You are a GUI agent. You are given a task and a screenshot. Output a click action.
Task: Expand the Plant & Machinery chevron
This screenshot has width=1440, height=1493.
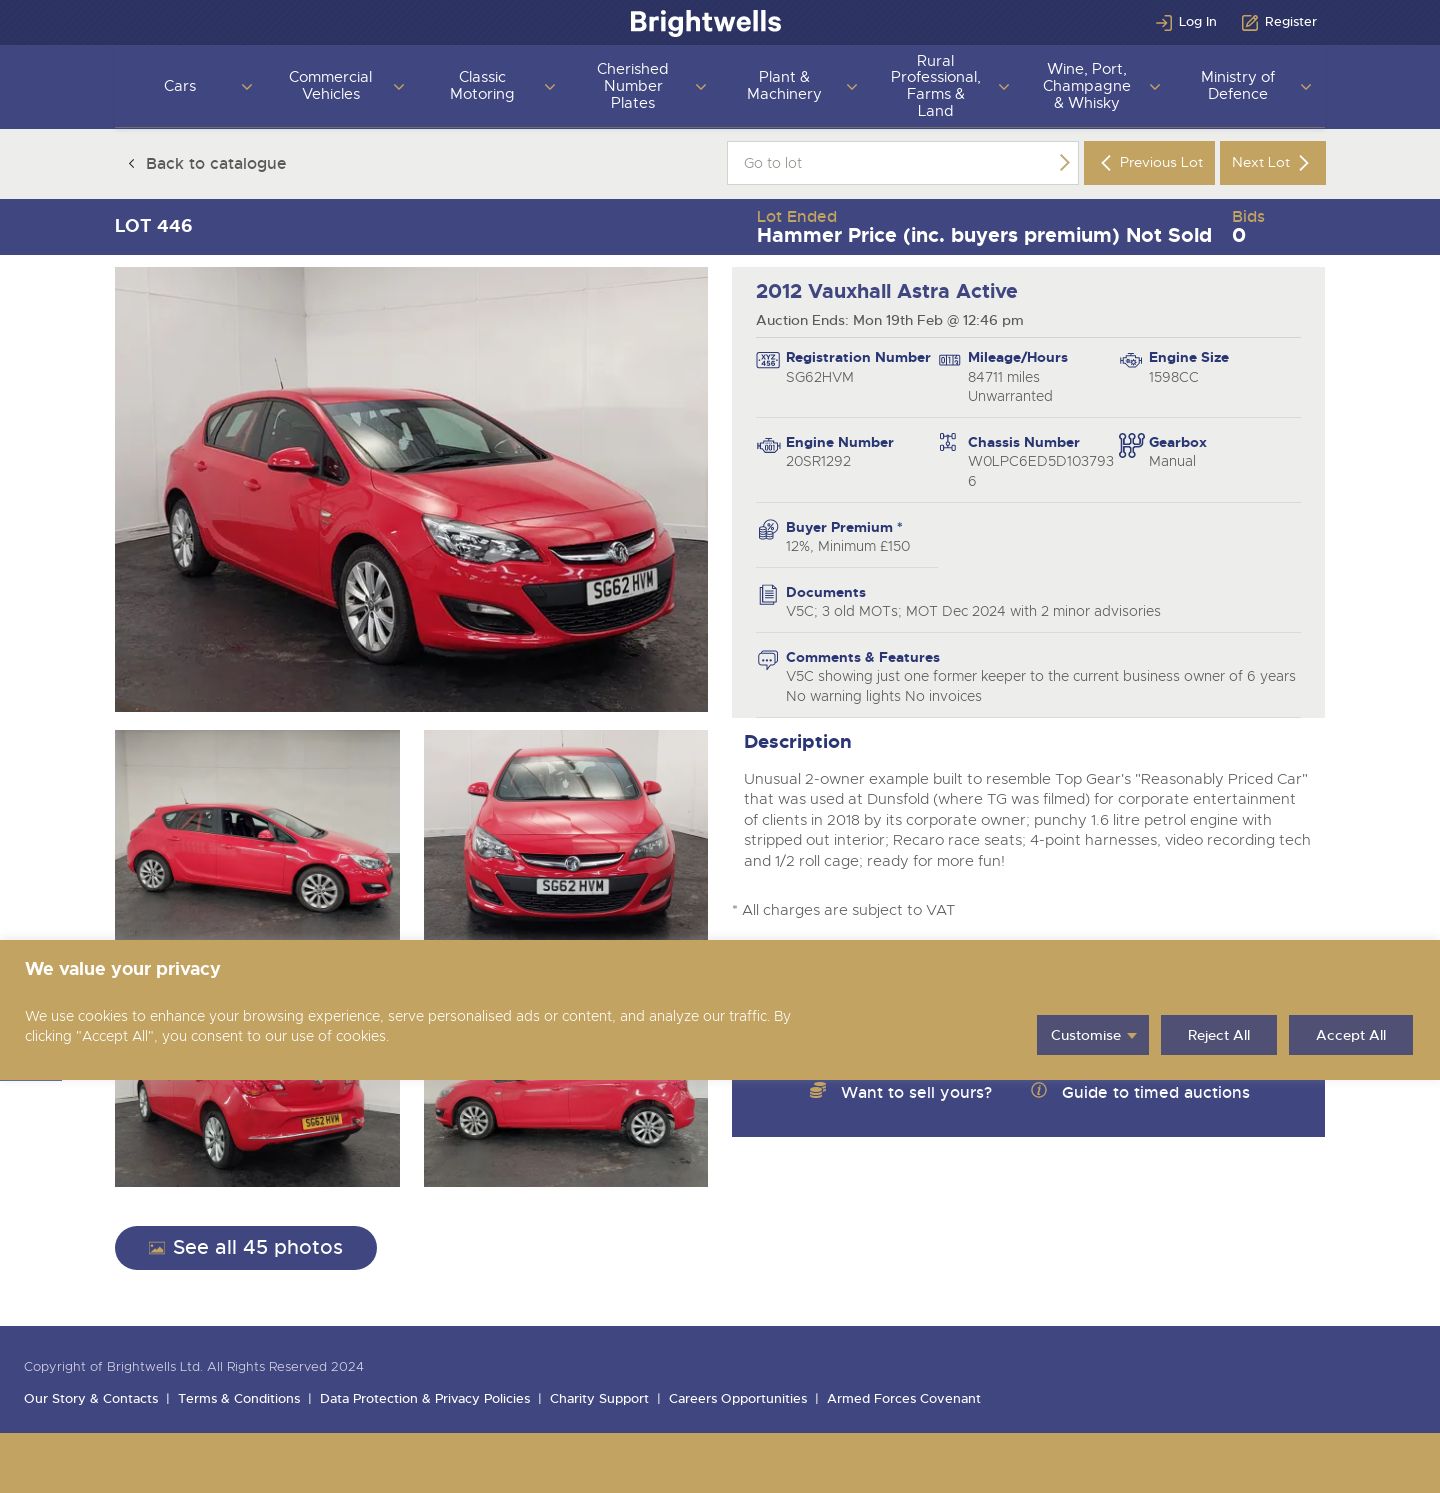852,87
